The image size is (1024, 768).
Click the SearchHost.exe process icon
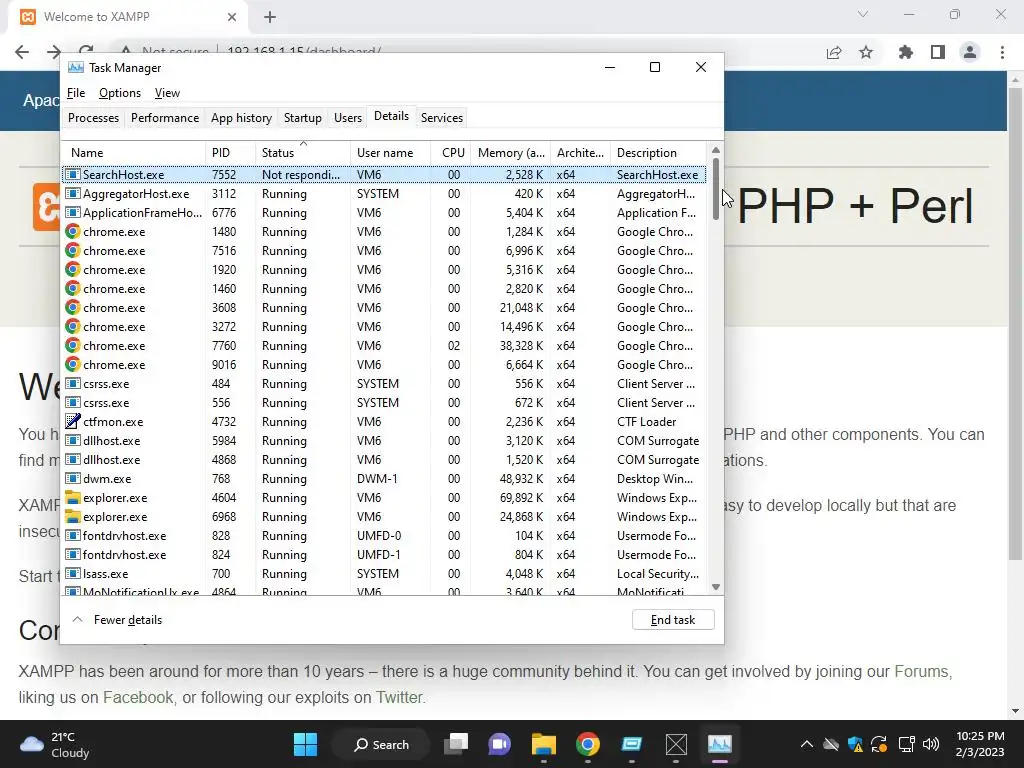click(73, 174)
